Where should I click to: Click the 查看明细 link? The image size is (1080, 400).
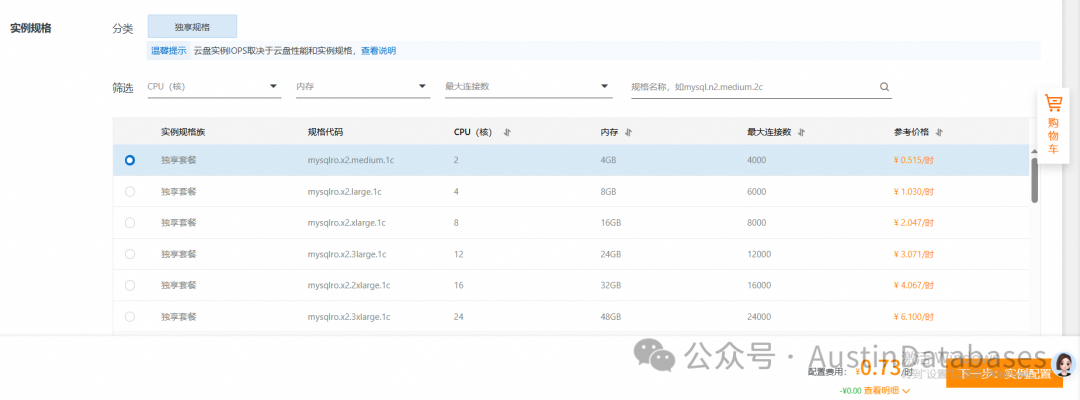[x=882, y=391]
